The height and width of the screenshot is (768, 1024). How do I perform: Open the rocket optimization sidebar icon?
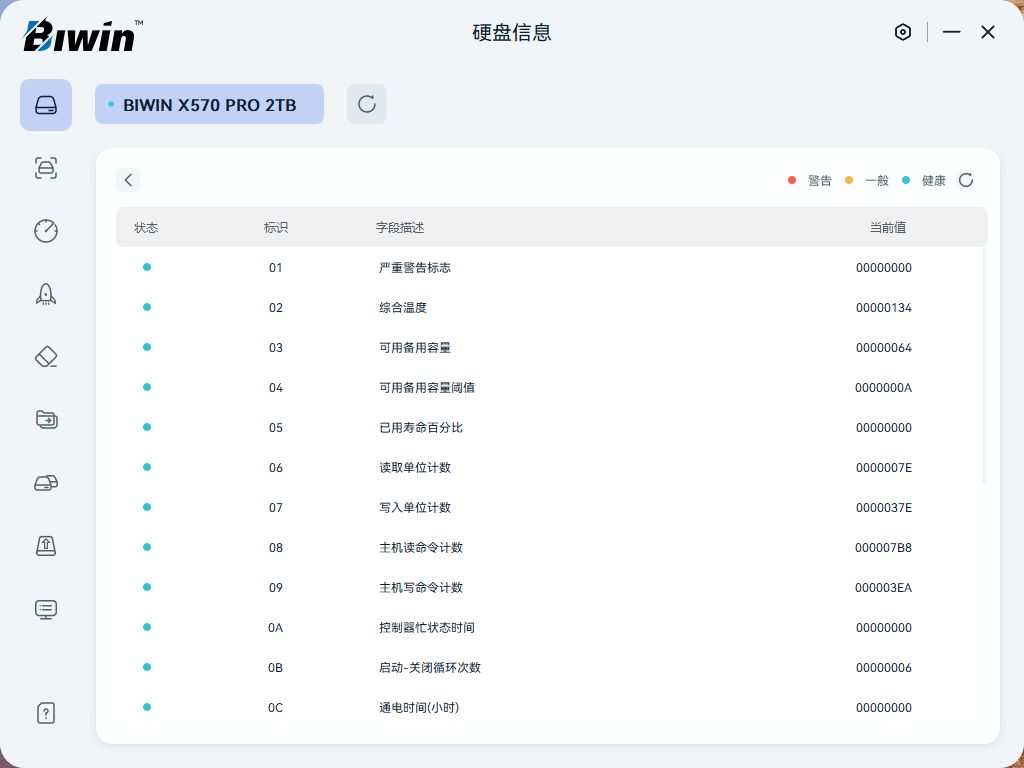pos(46,294)
